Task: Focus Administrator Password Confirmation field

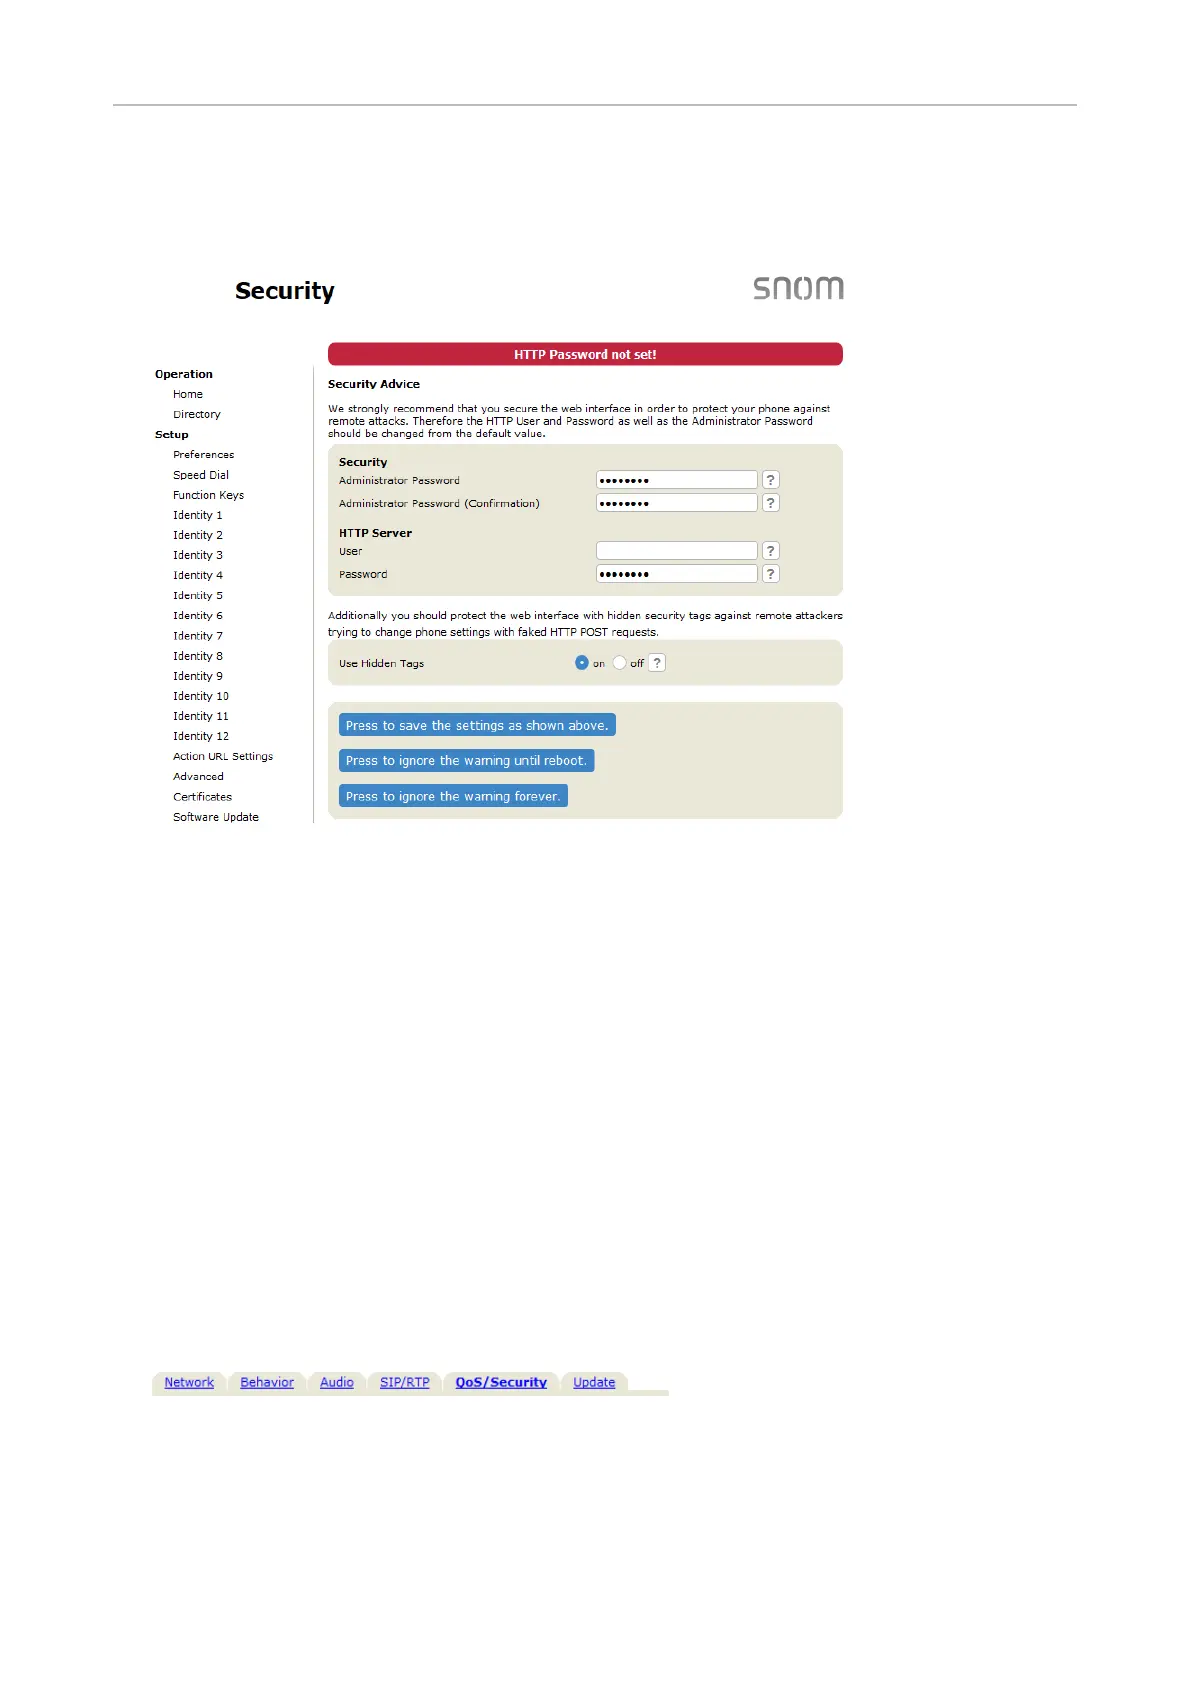Action: pos(676,503)
